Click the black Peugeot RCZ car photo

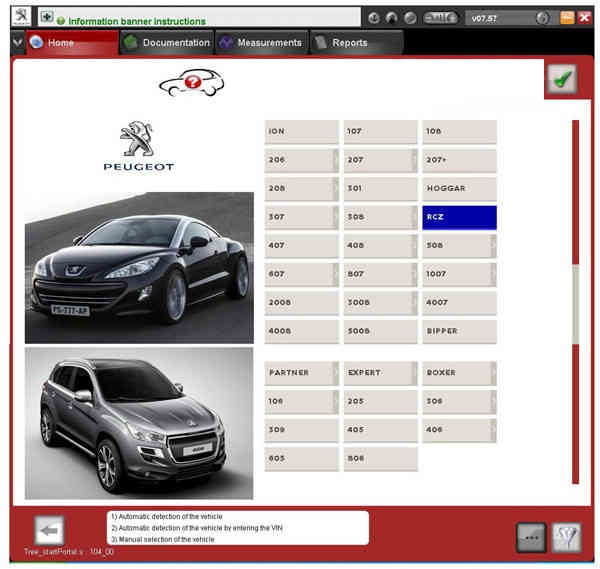[139, 268]
